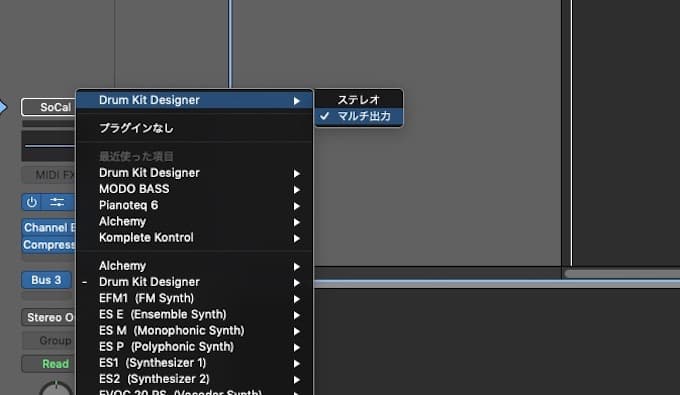The image size is (680, 395).
Task: Click the Group slot
Action: [49, 341]
